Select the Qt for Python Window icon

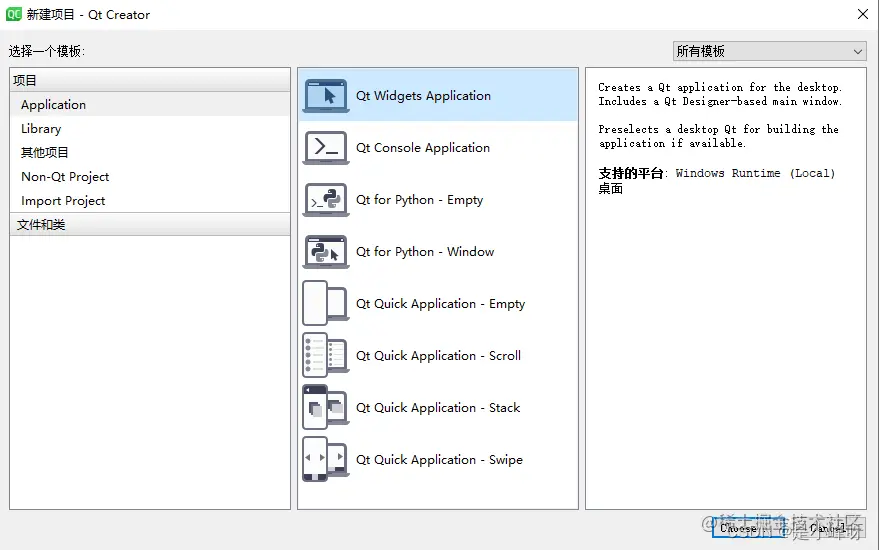point(326,252)
